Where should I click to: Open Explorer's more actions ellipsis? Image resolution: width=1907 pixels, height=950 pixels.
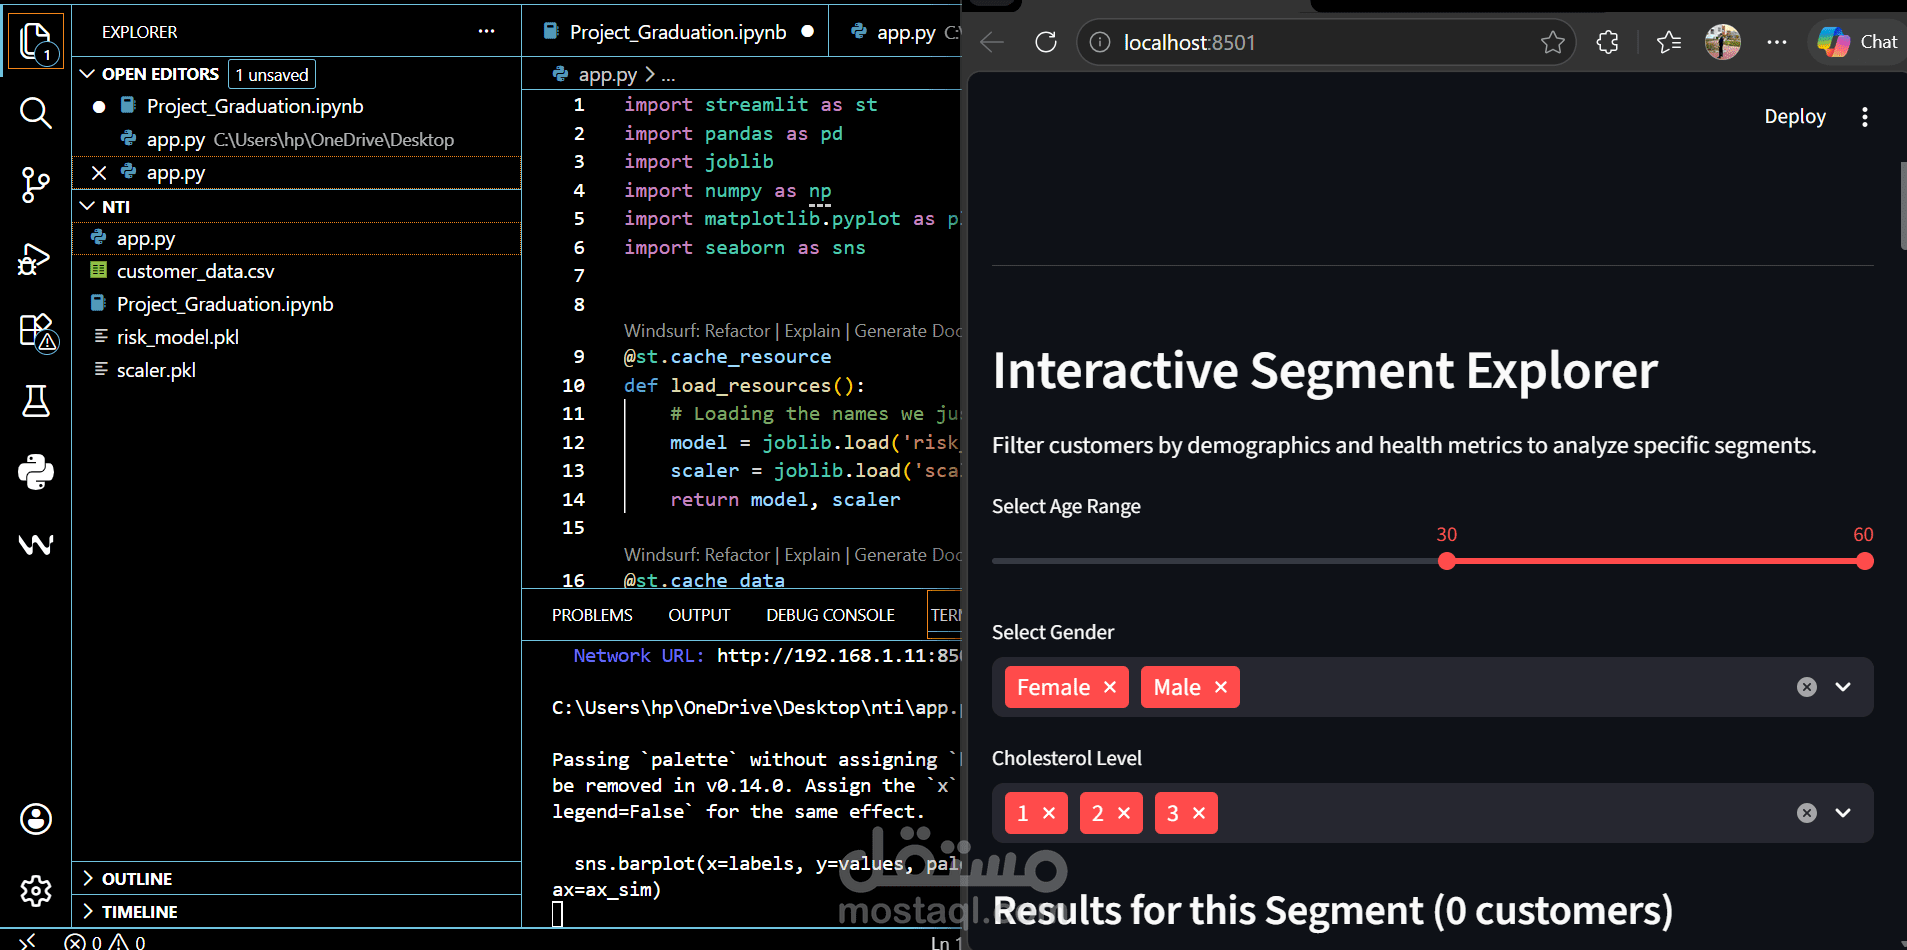click(x=486, y=31)
